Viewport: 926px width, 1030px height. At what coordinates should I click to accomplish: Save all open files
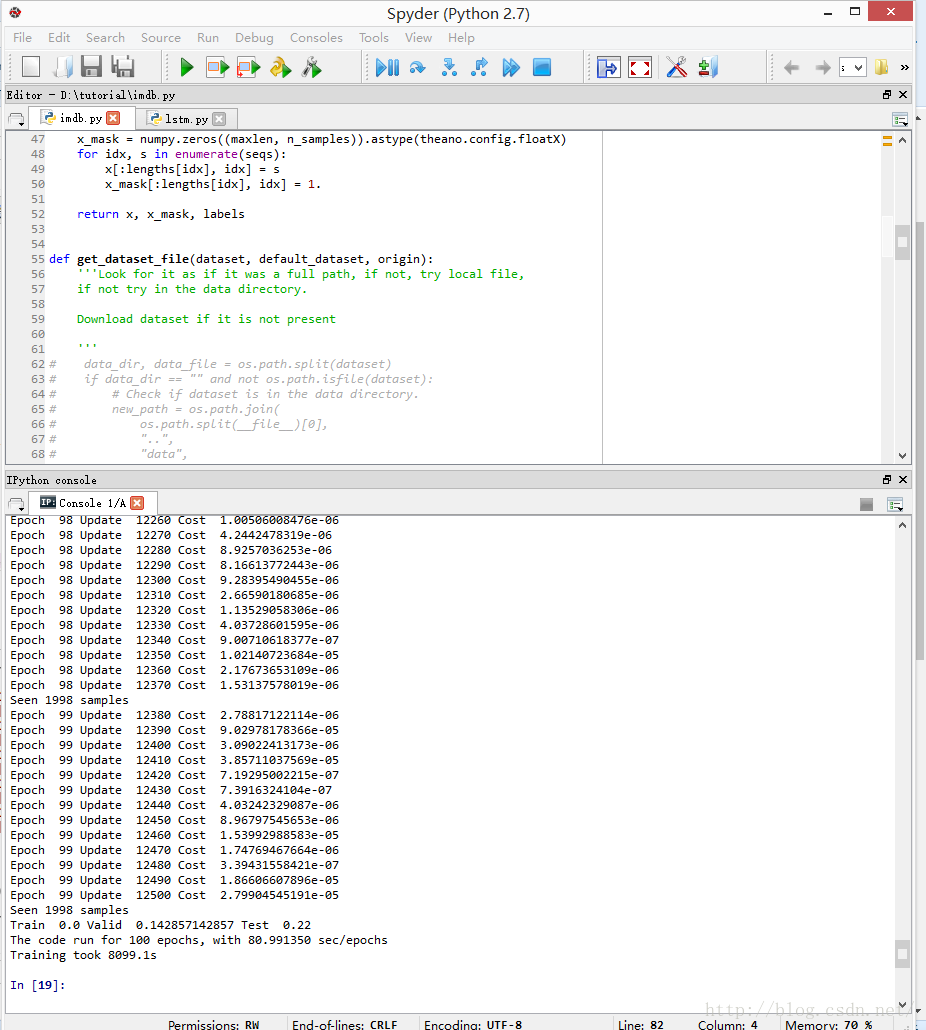tap(123, 67)
